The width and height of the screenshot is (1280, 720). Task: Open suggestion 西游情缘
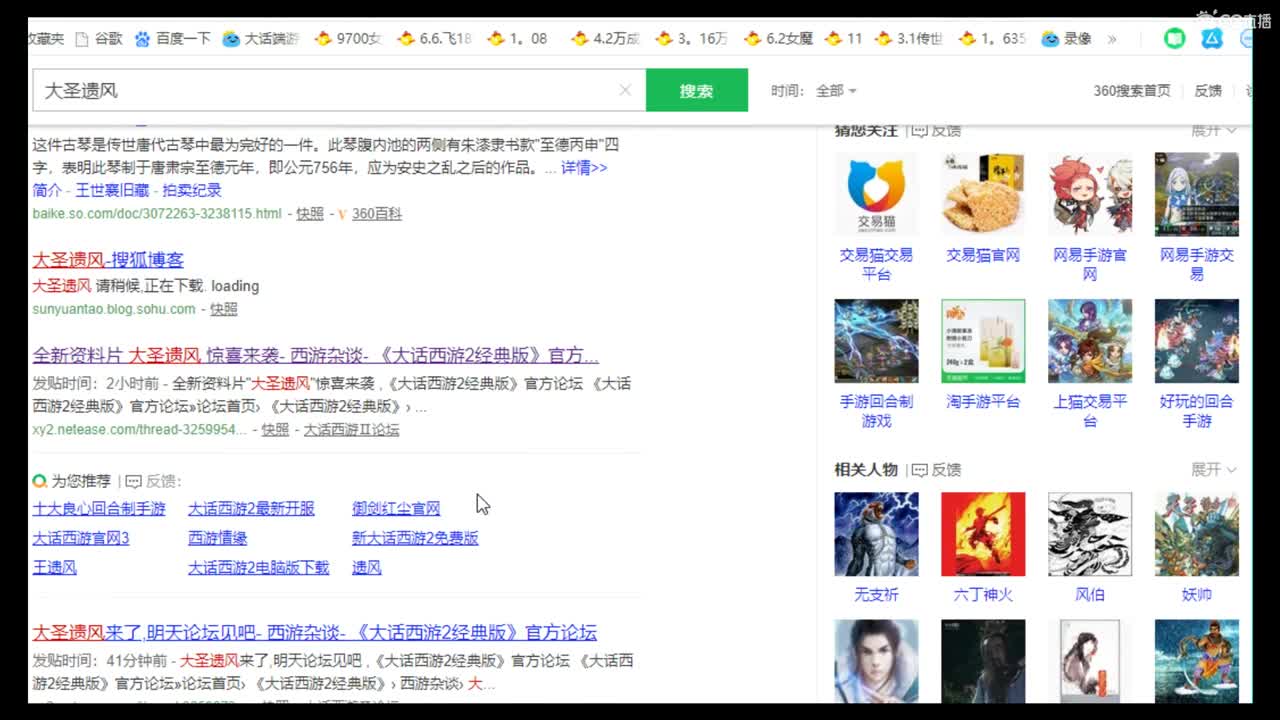217,538
